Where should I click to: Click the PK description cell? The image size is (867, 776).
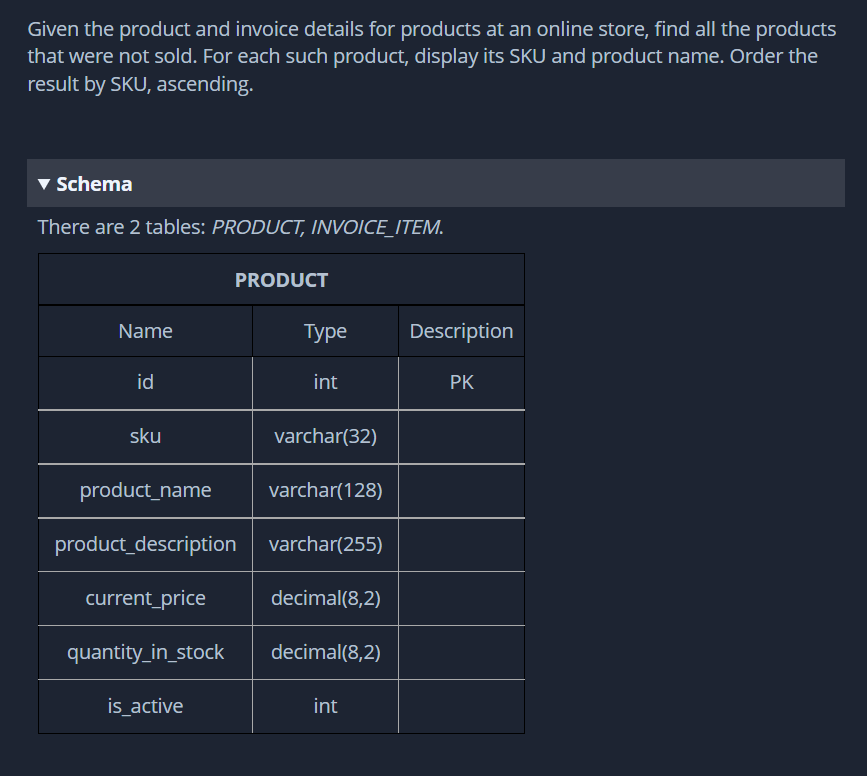tap(461, 382)
